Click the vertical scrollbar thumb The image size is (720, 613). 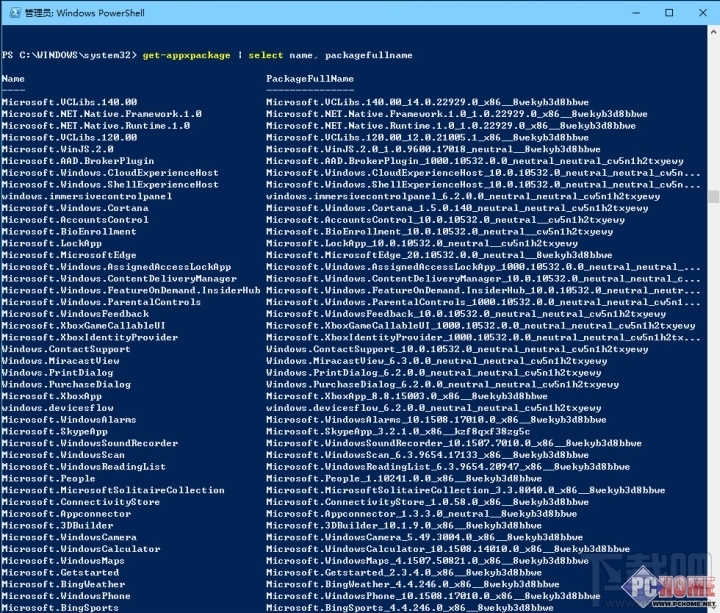point(713,198)
